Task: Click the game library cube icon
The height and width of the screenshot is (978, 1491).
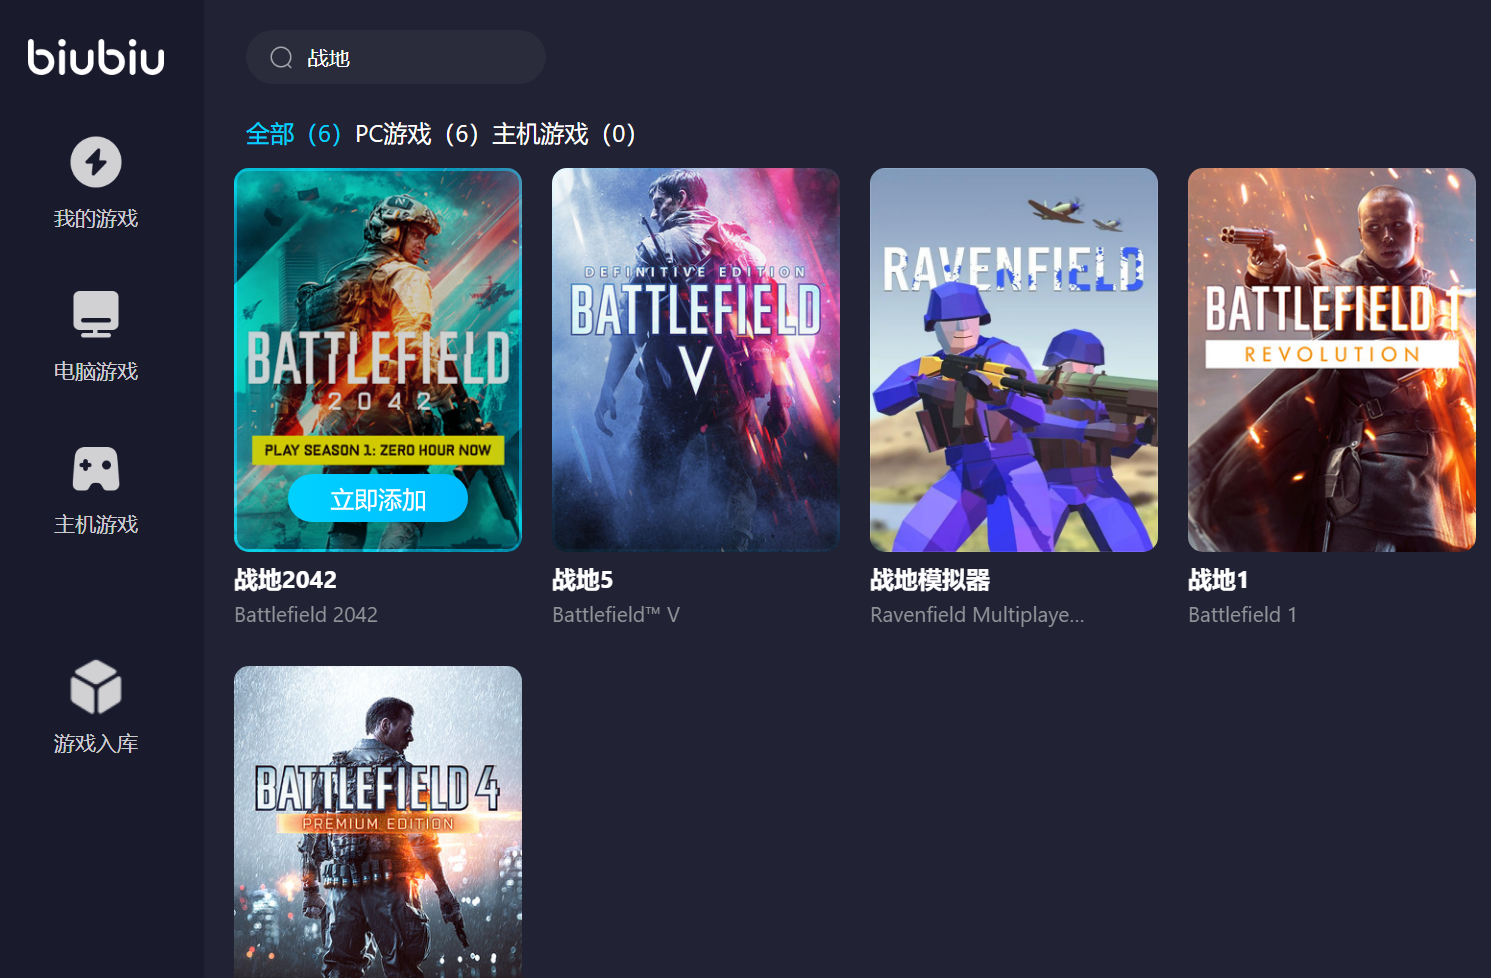Action: point(96,687)
